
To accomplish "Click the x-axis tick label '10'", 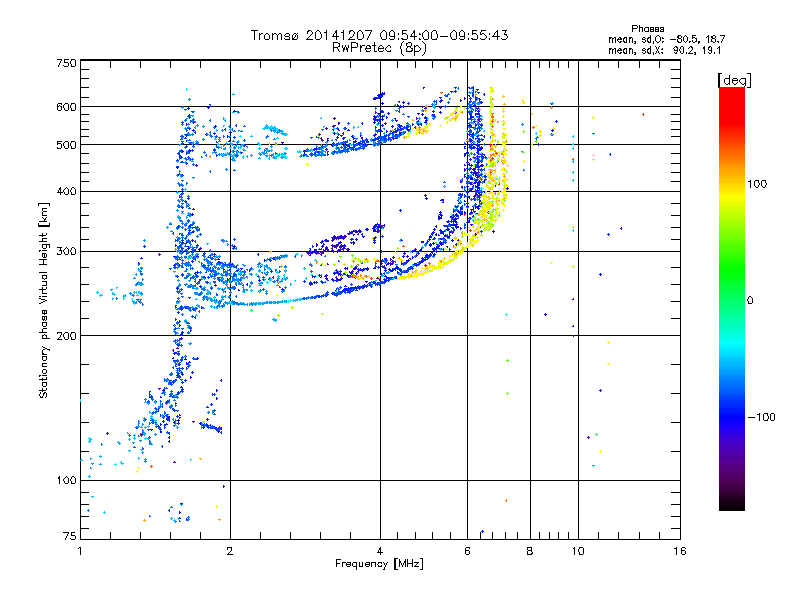I will point(578,551).
